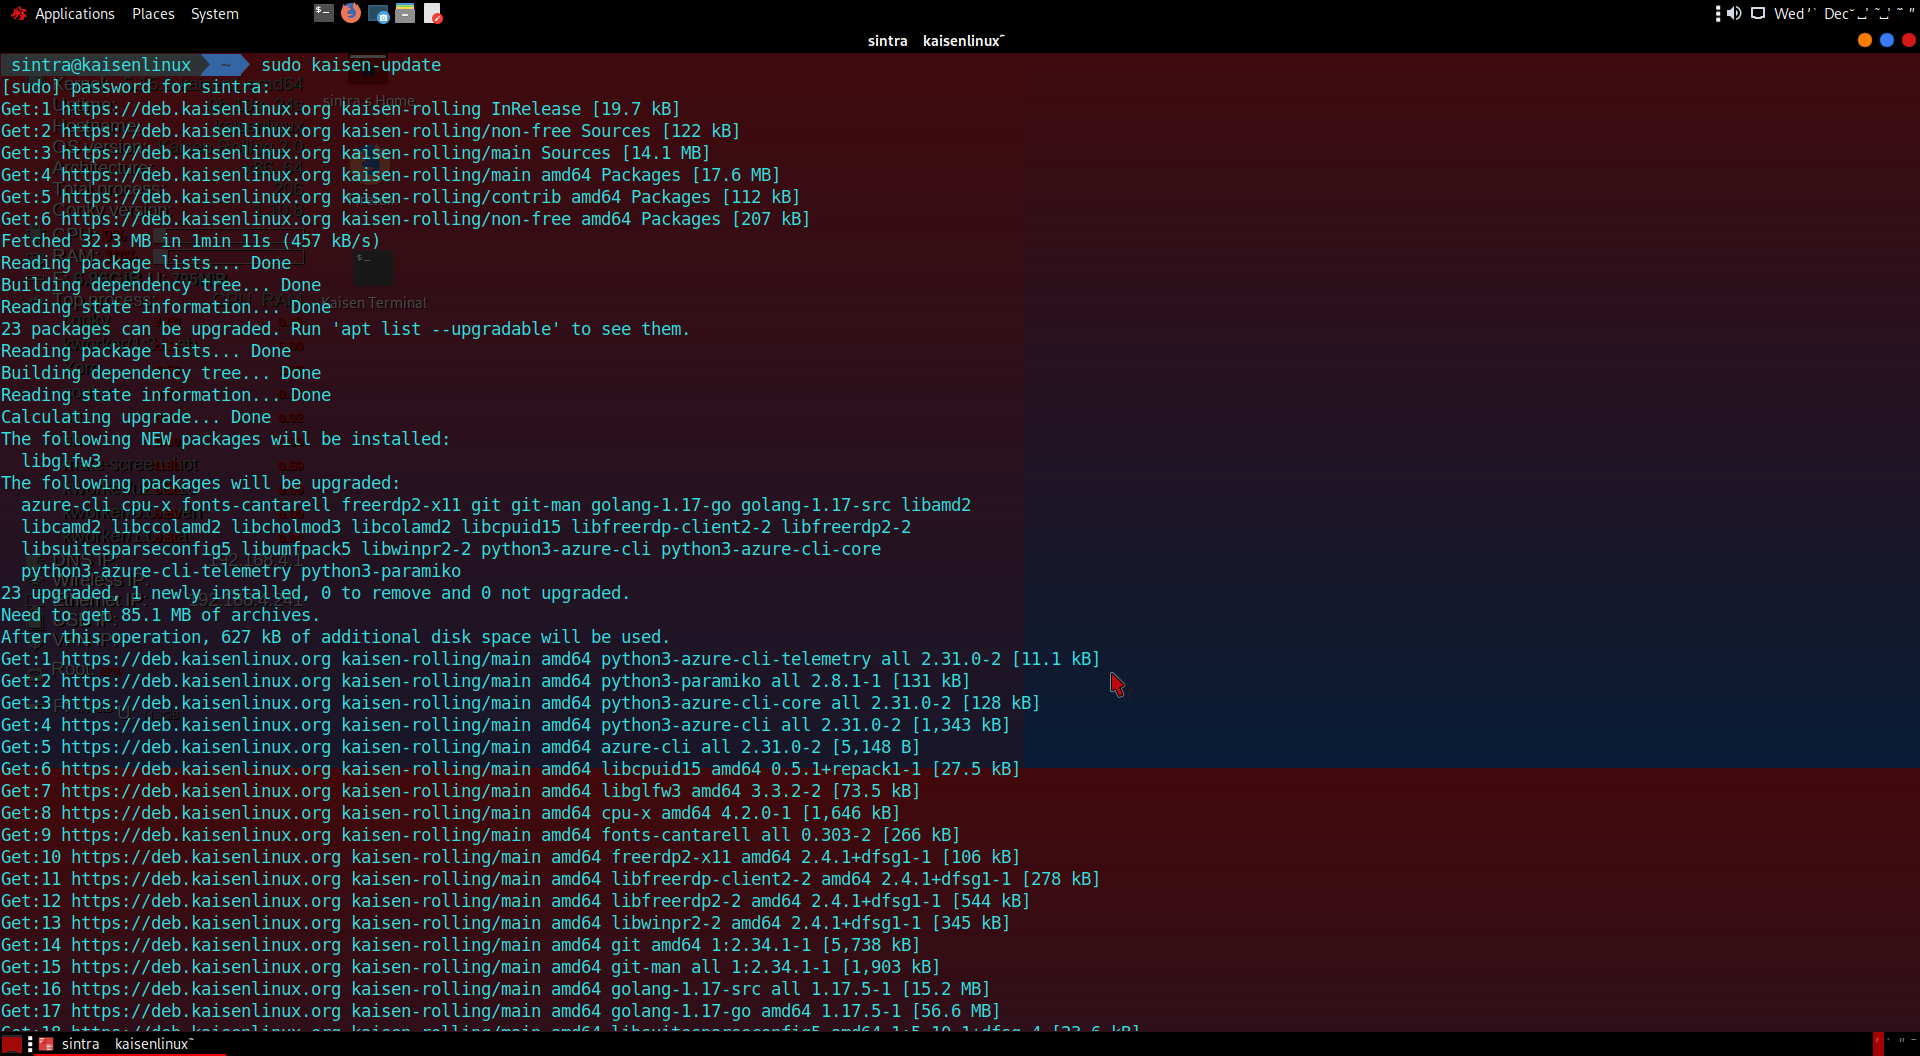Image resolution: width=1920 pixels, height=1056 pixels.
Task: Open the System menu
Action: (x=215, y=14)
